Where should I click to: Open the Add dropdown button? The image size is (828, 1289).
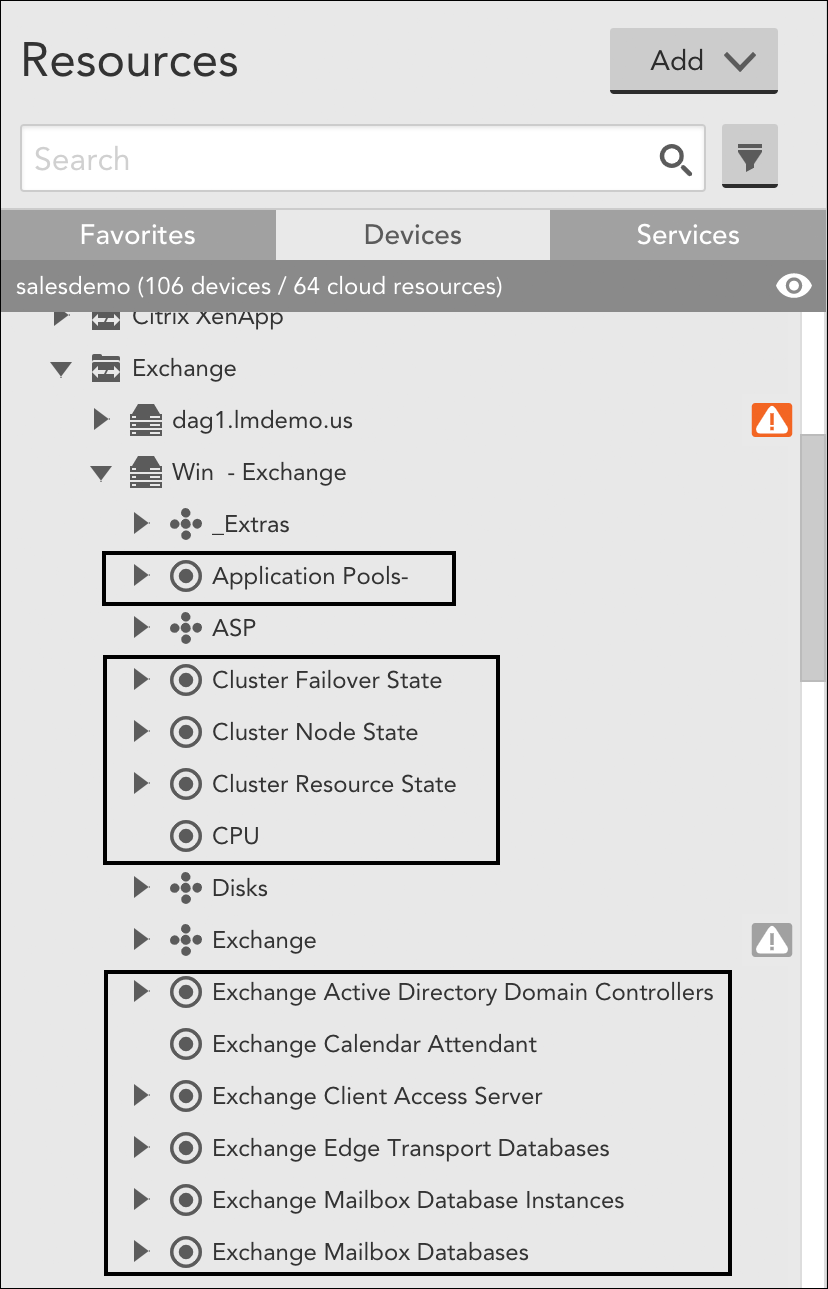(693, 61)
